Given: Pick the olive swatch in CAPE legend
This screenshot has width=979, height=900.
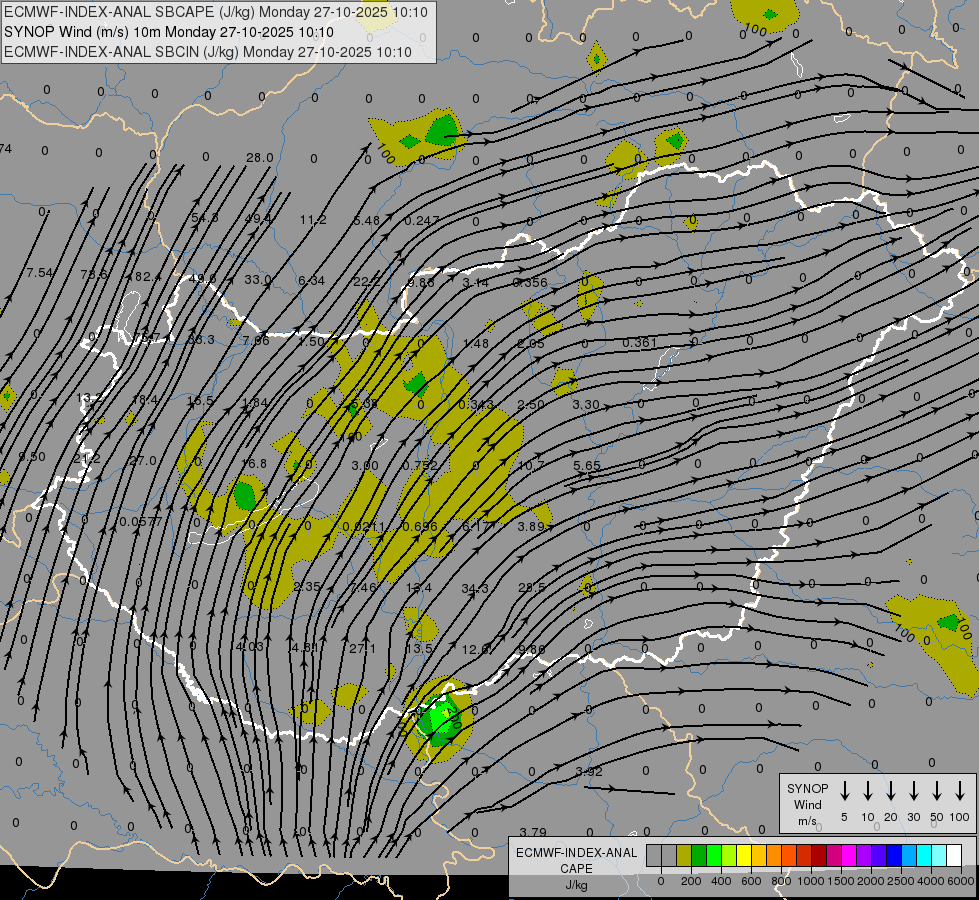Looking at the screenshot, I should (684, 855).
